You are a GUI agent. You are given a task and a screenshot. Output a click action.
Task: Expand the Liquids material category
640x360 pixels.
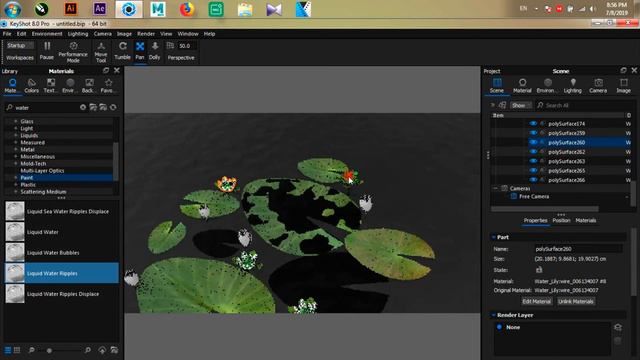pos(16,135)
